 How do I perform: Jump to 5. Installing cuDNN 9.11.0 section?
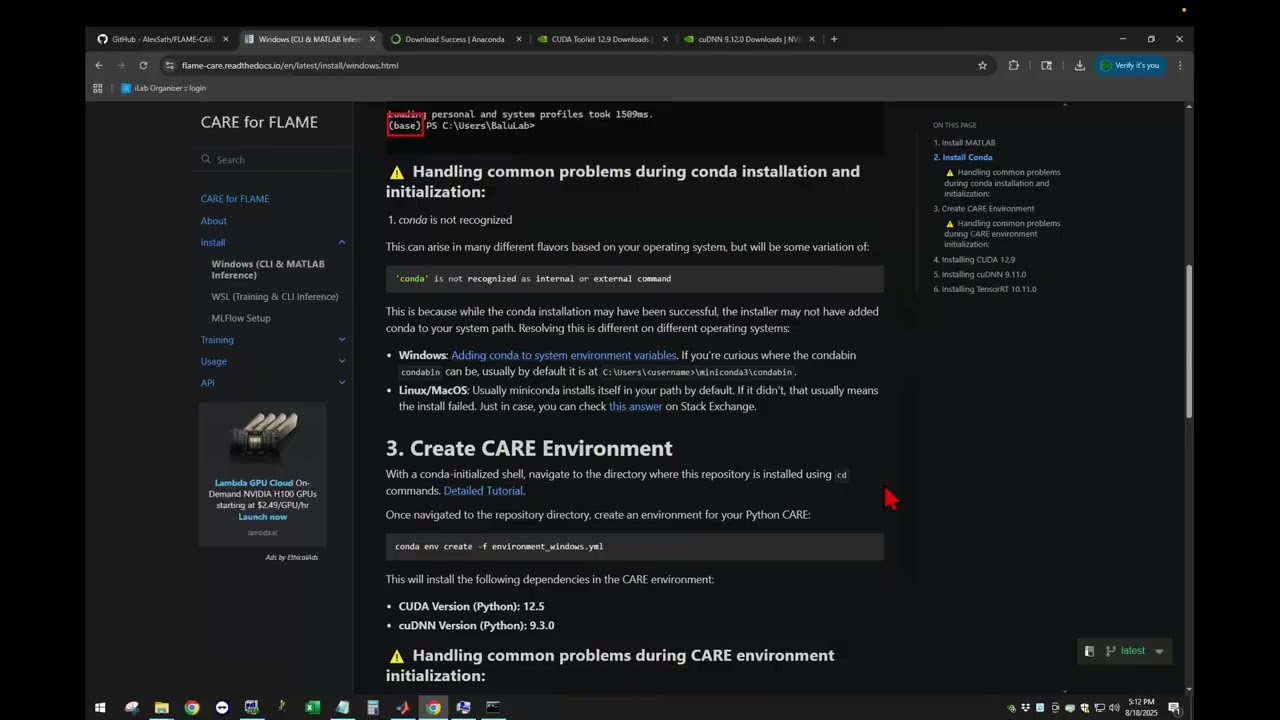pyautogui.click(x=981, y=274)
